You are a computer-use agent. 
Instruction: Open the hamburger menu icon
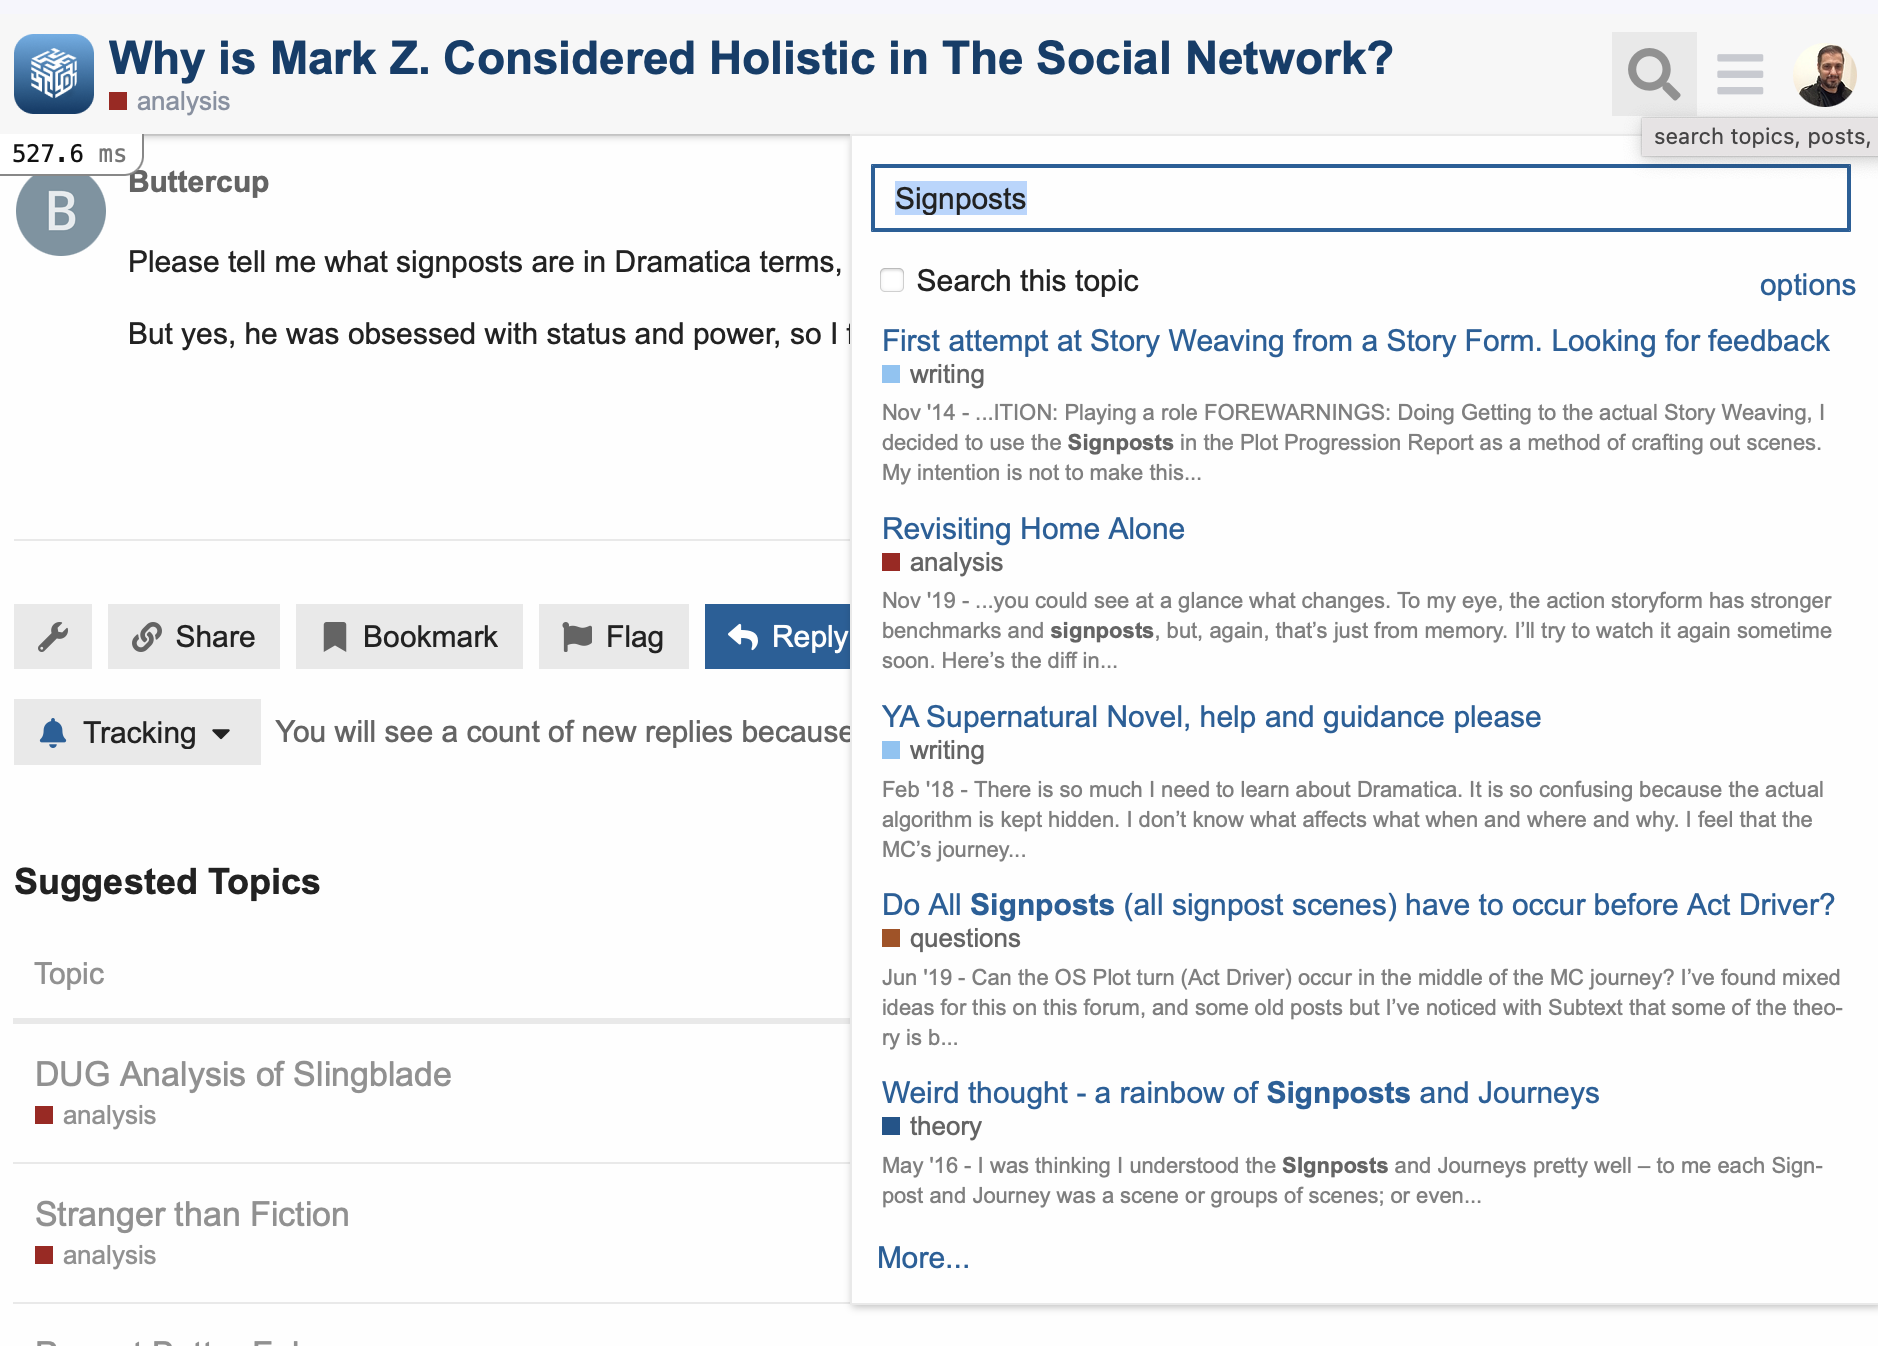[1739, 74]
